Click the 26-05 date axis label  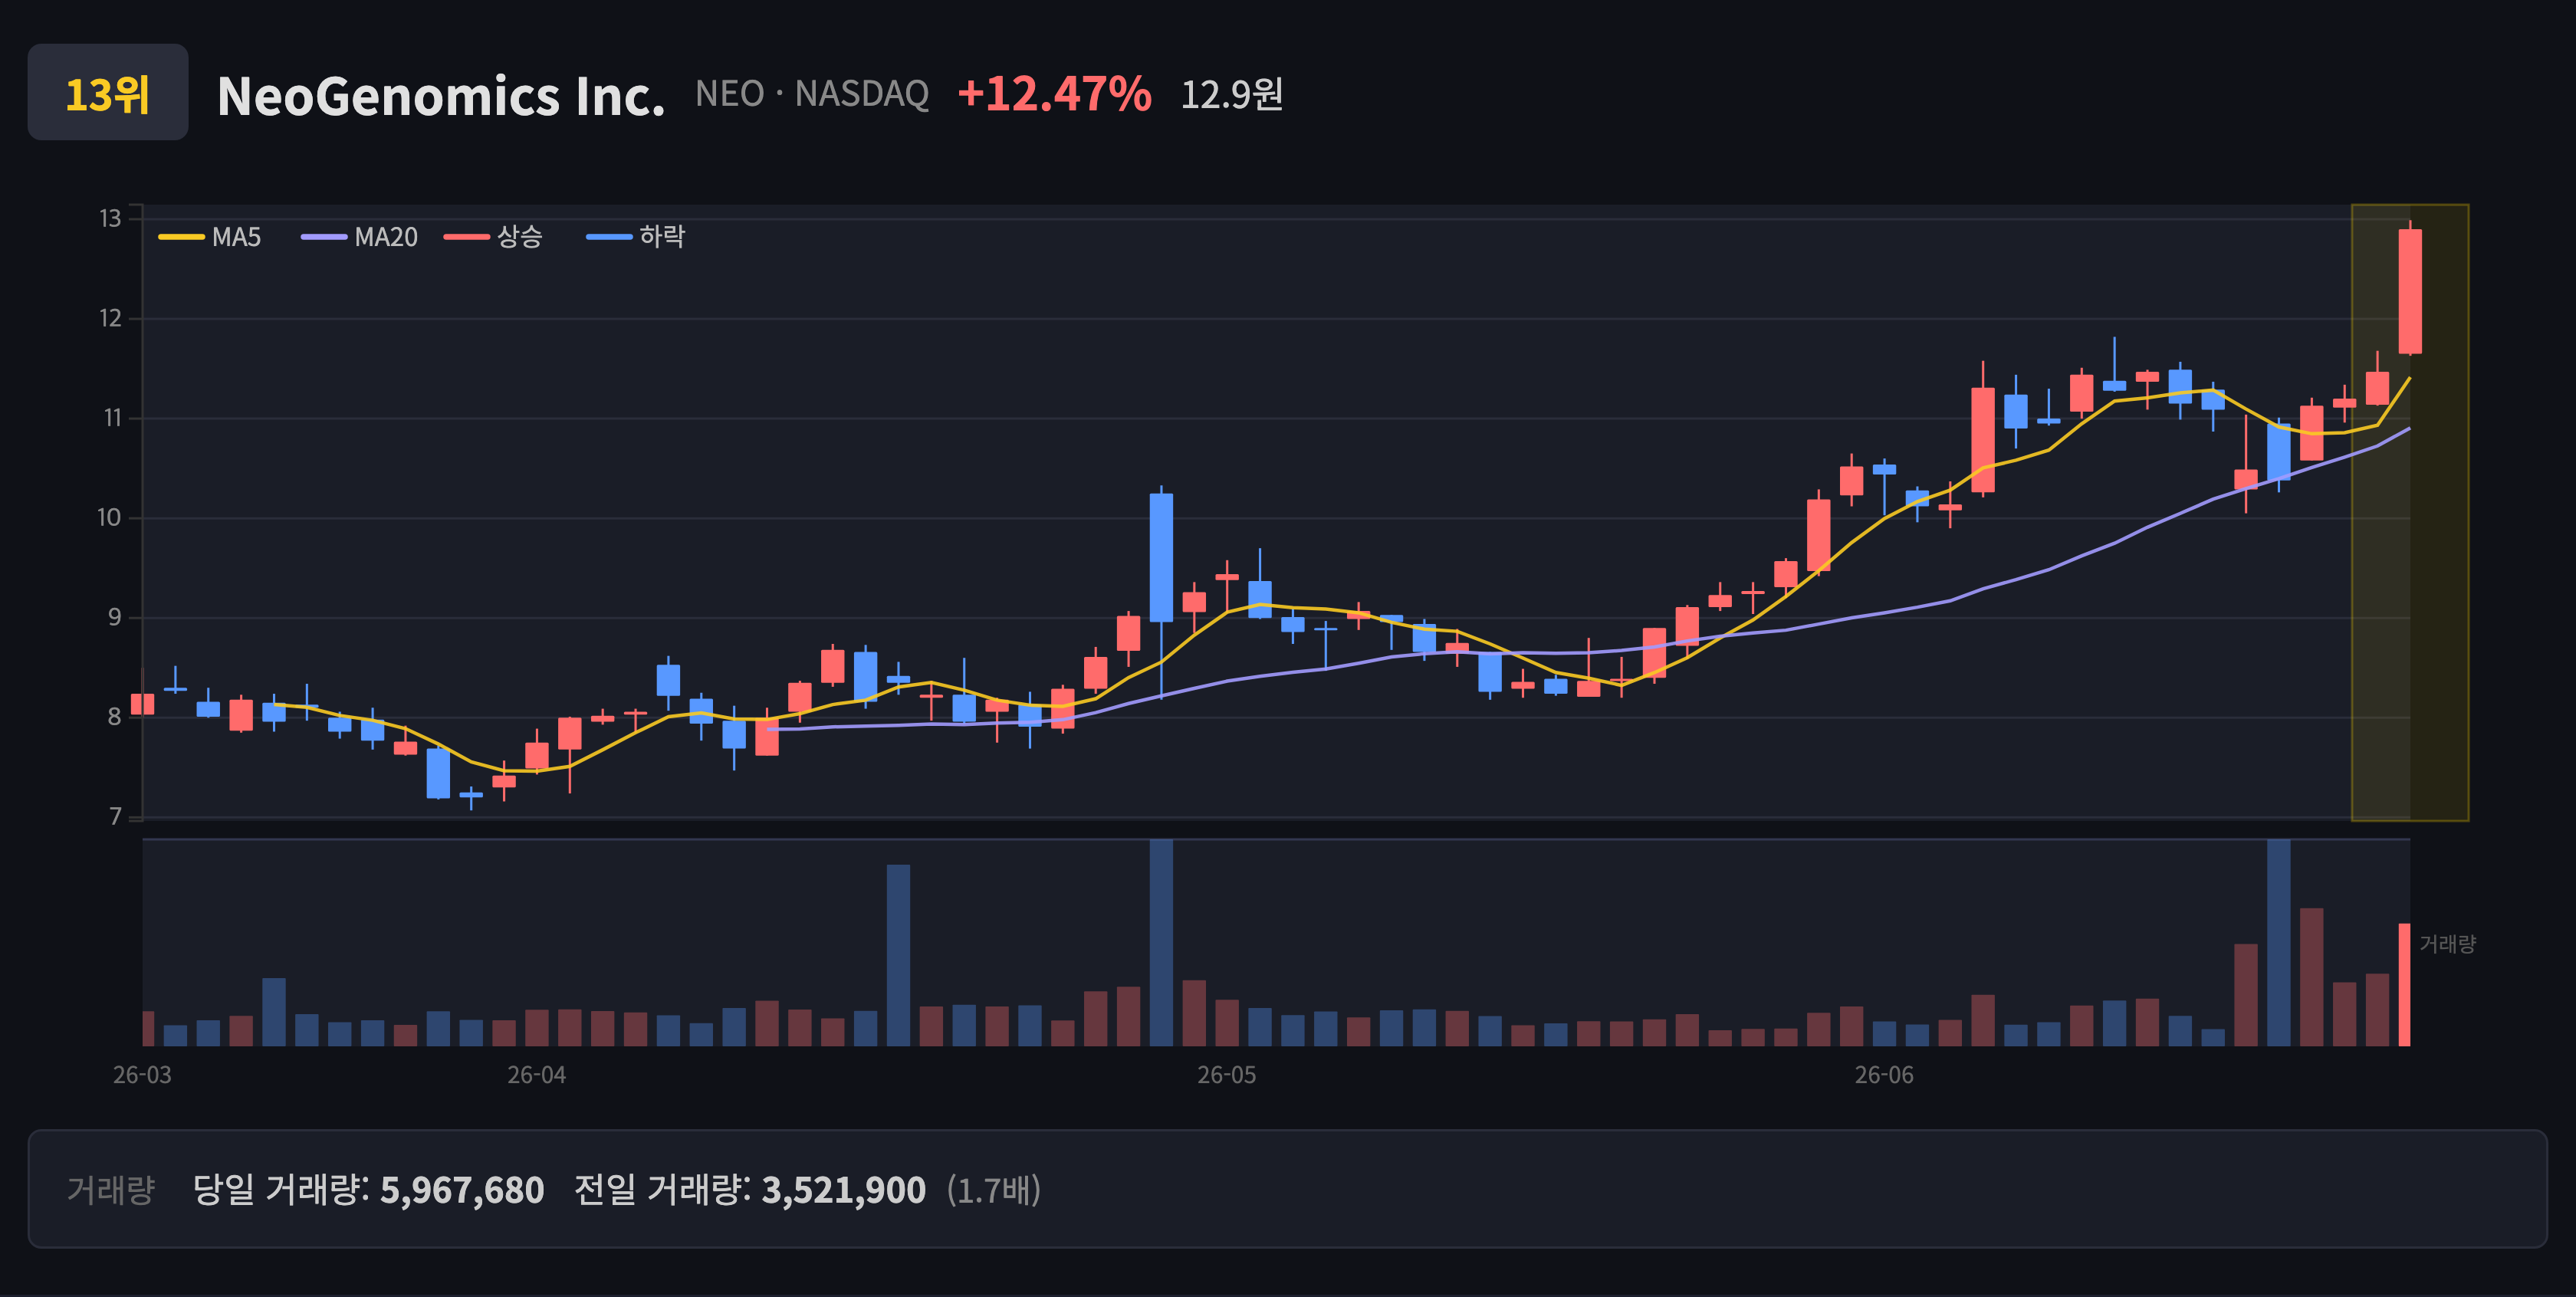pos(1227,1075)
